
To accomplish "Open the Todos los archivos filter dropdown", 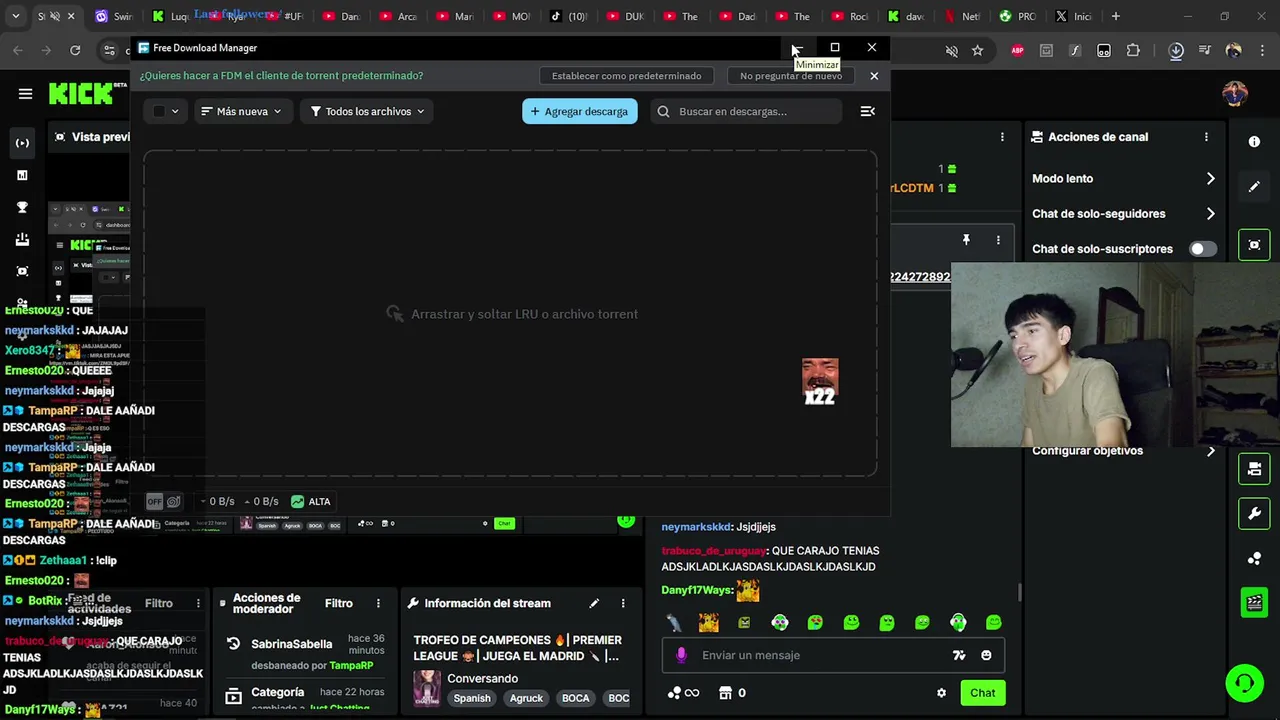I will (367, 111).
